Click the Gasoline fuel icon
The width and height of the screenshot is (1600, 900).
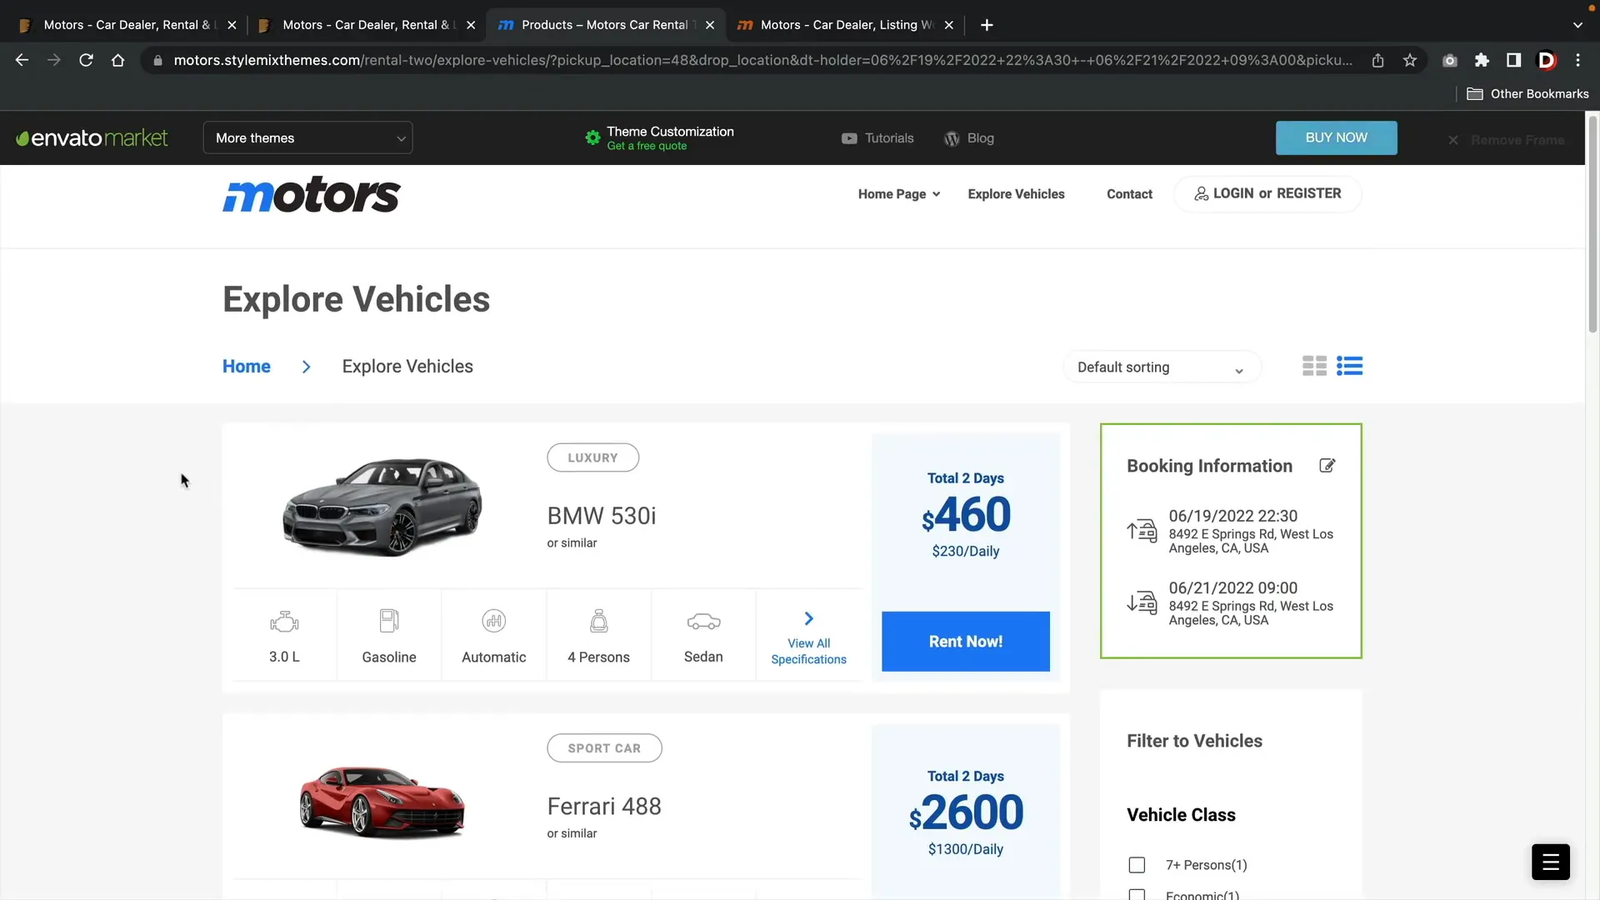click(x=389, y=621)
